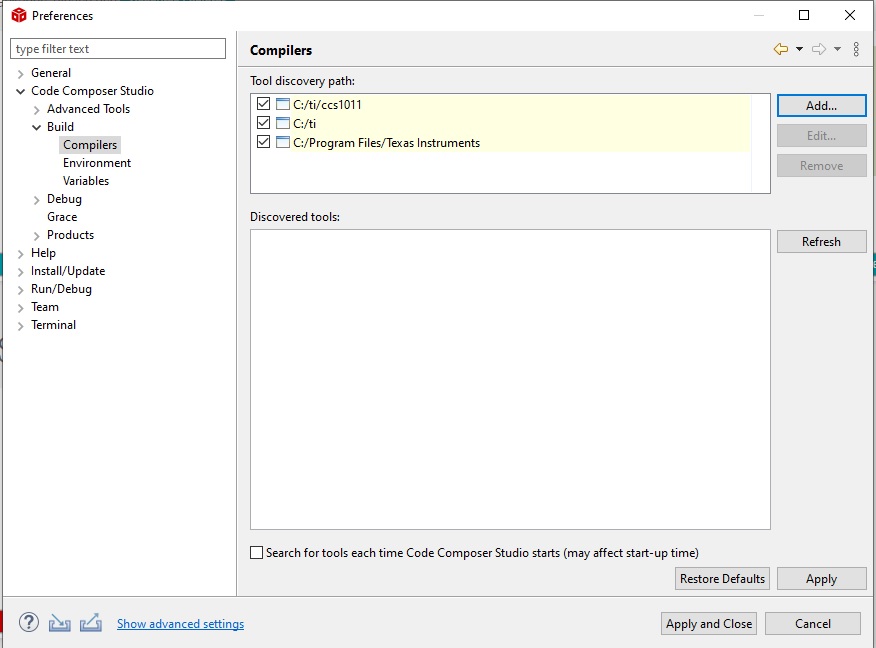This screenshot has width=876, height=648.
Task: Collapse the Build tree node
Action: pos(37,127)
